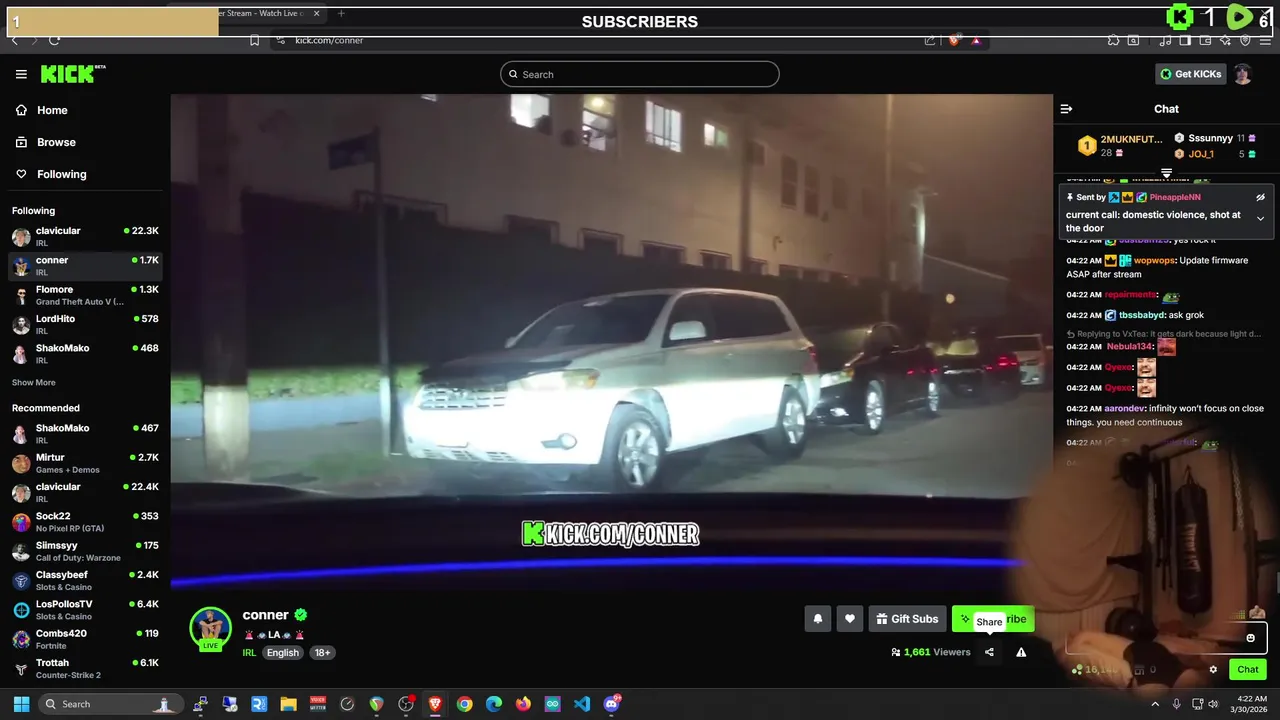
Task: Click the report warning triangle icon
Action: (x=1021, y=652)
